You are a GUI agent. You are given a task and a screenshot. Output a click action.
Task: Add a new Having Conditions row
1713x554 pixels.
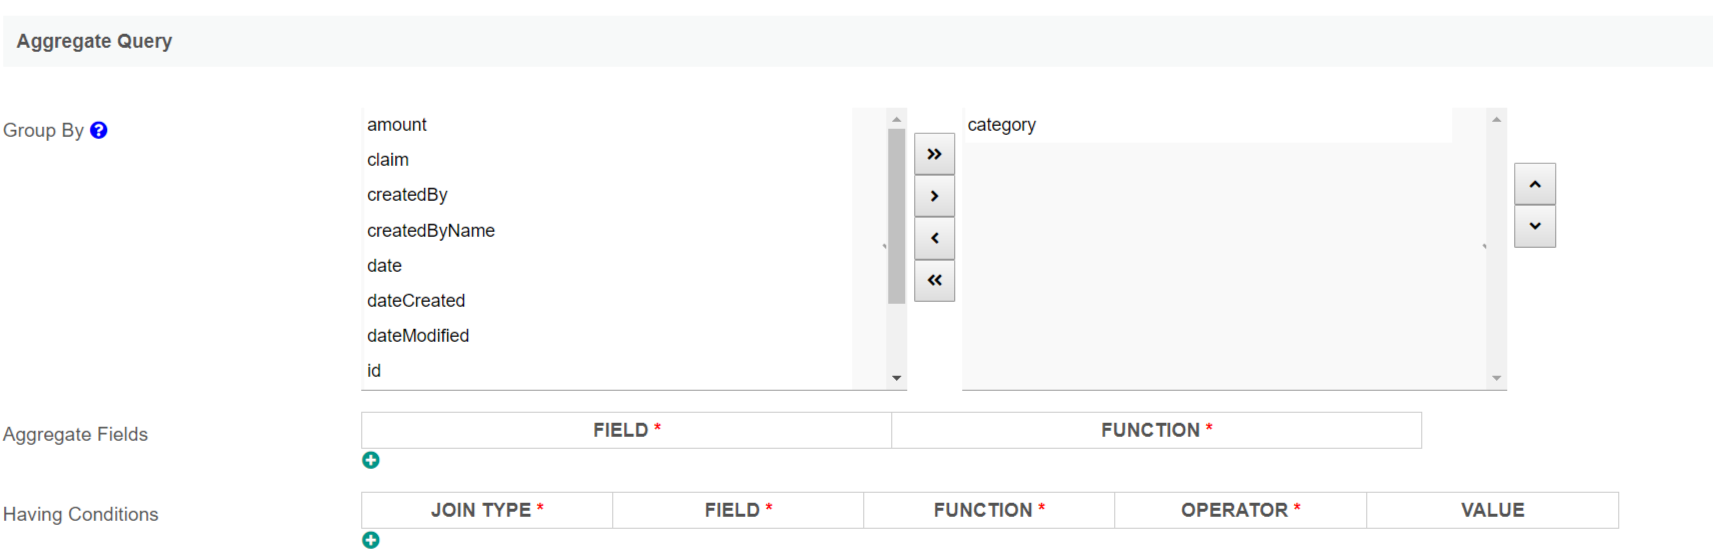pyautogui.click(x=371, y=540)
